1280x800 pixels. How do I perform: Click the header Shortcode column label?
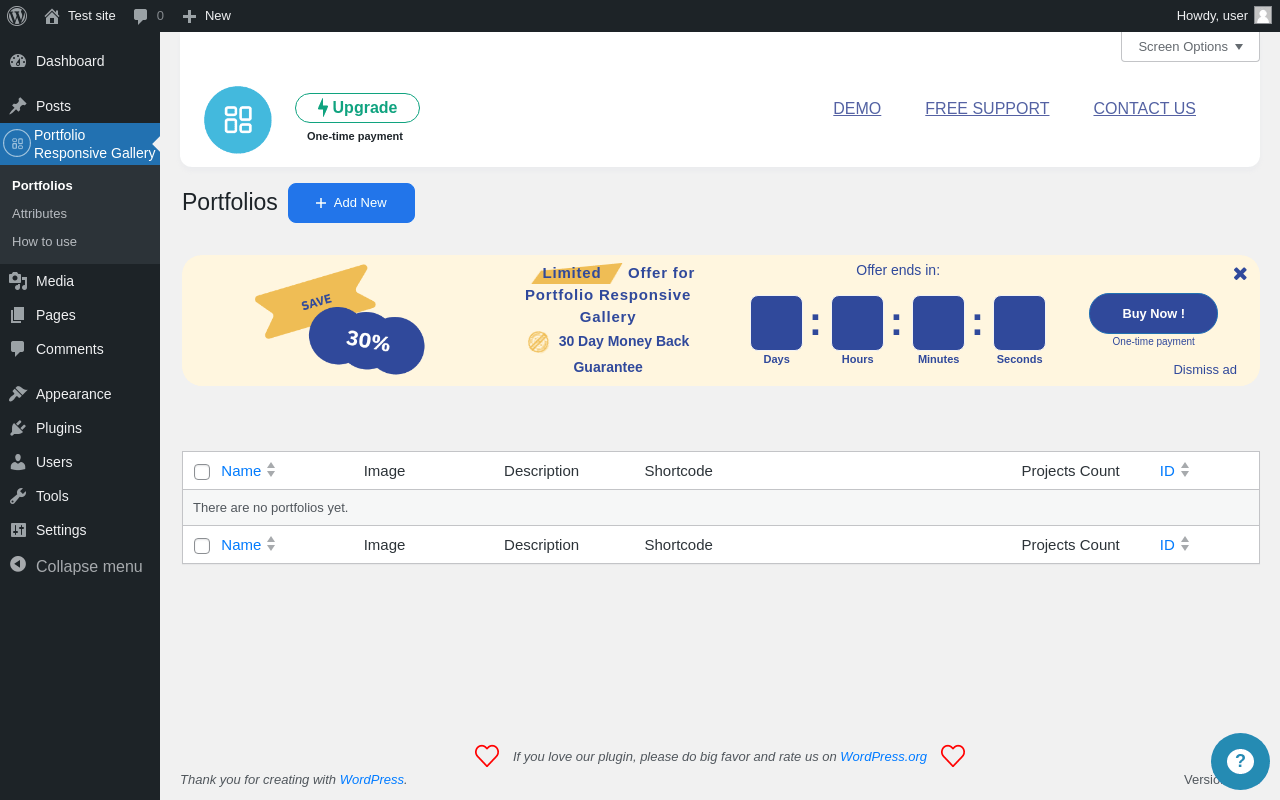click(678, 471)
